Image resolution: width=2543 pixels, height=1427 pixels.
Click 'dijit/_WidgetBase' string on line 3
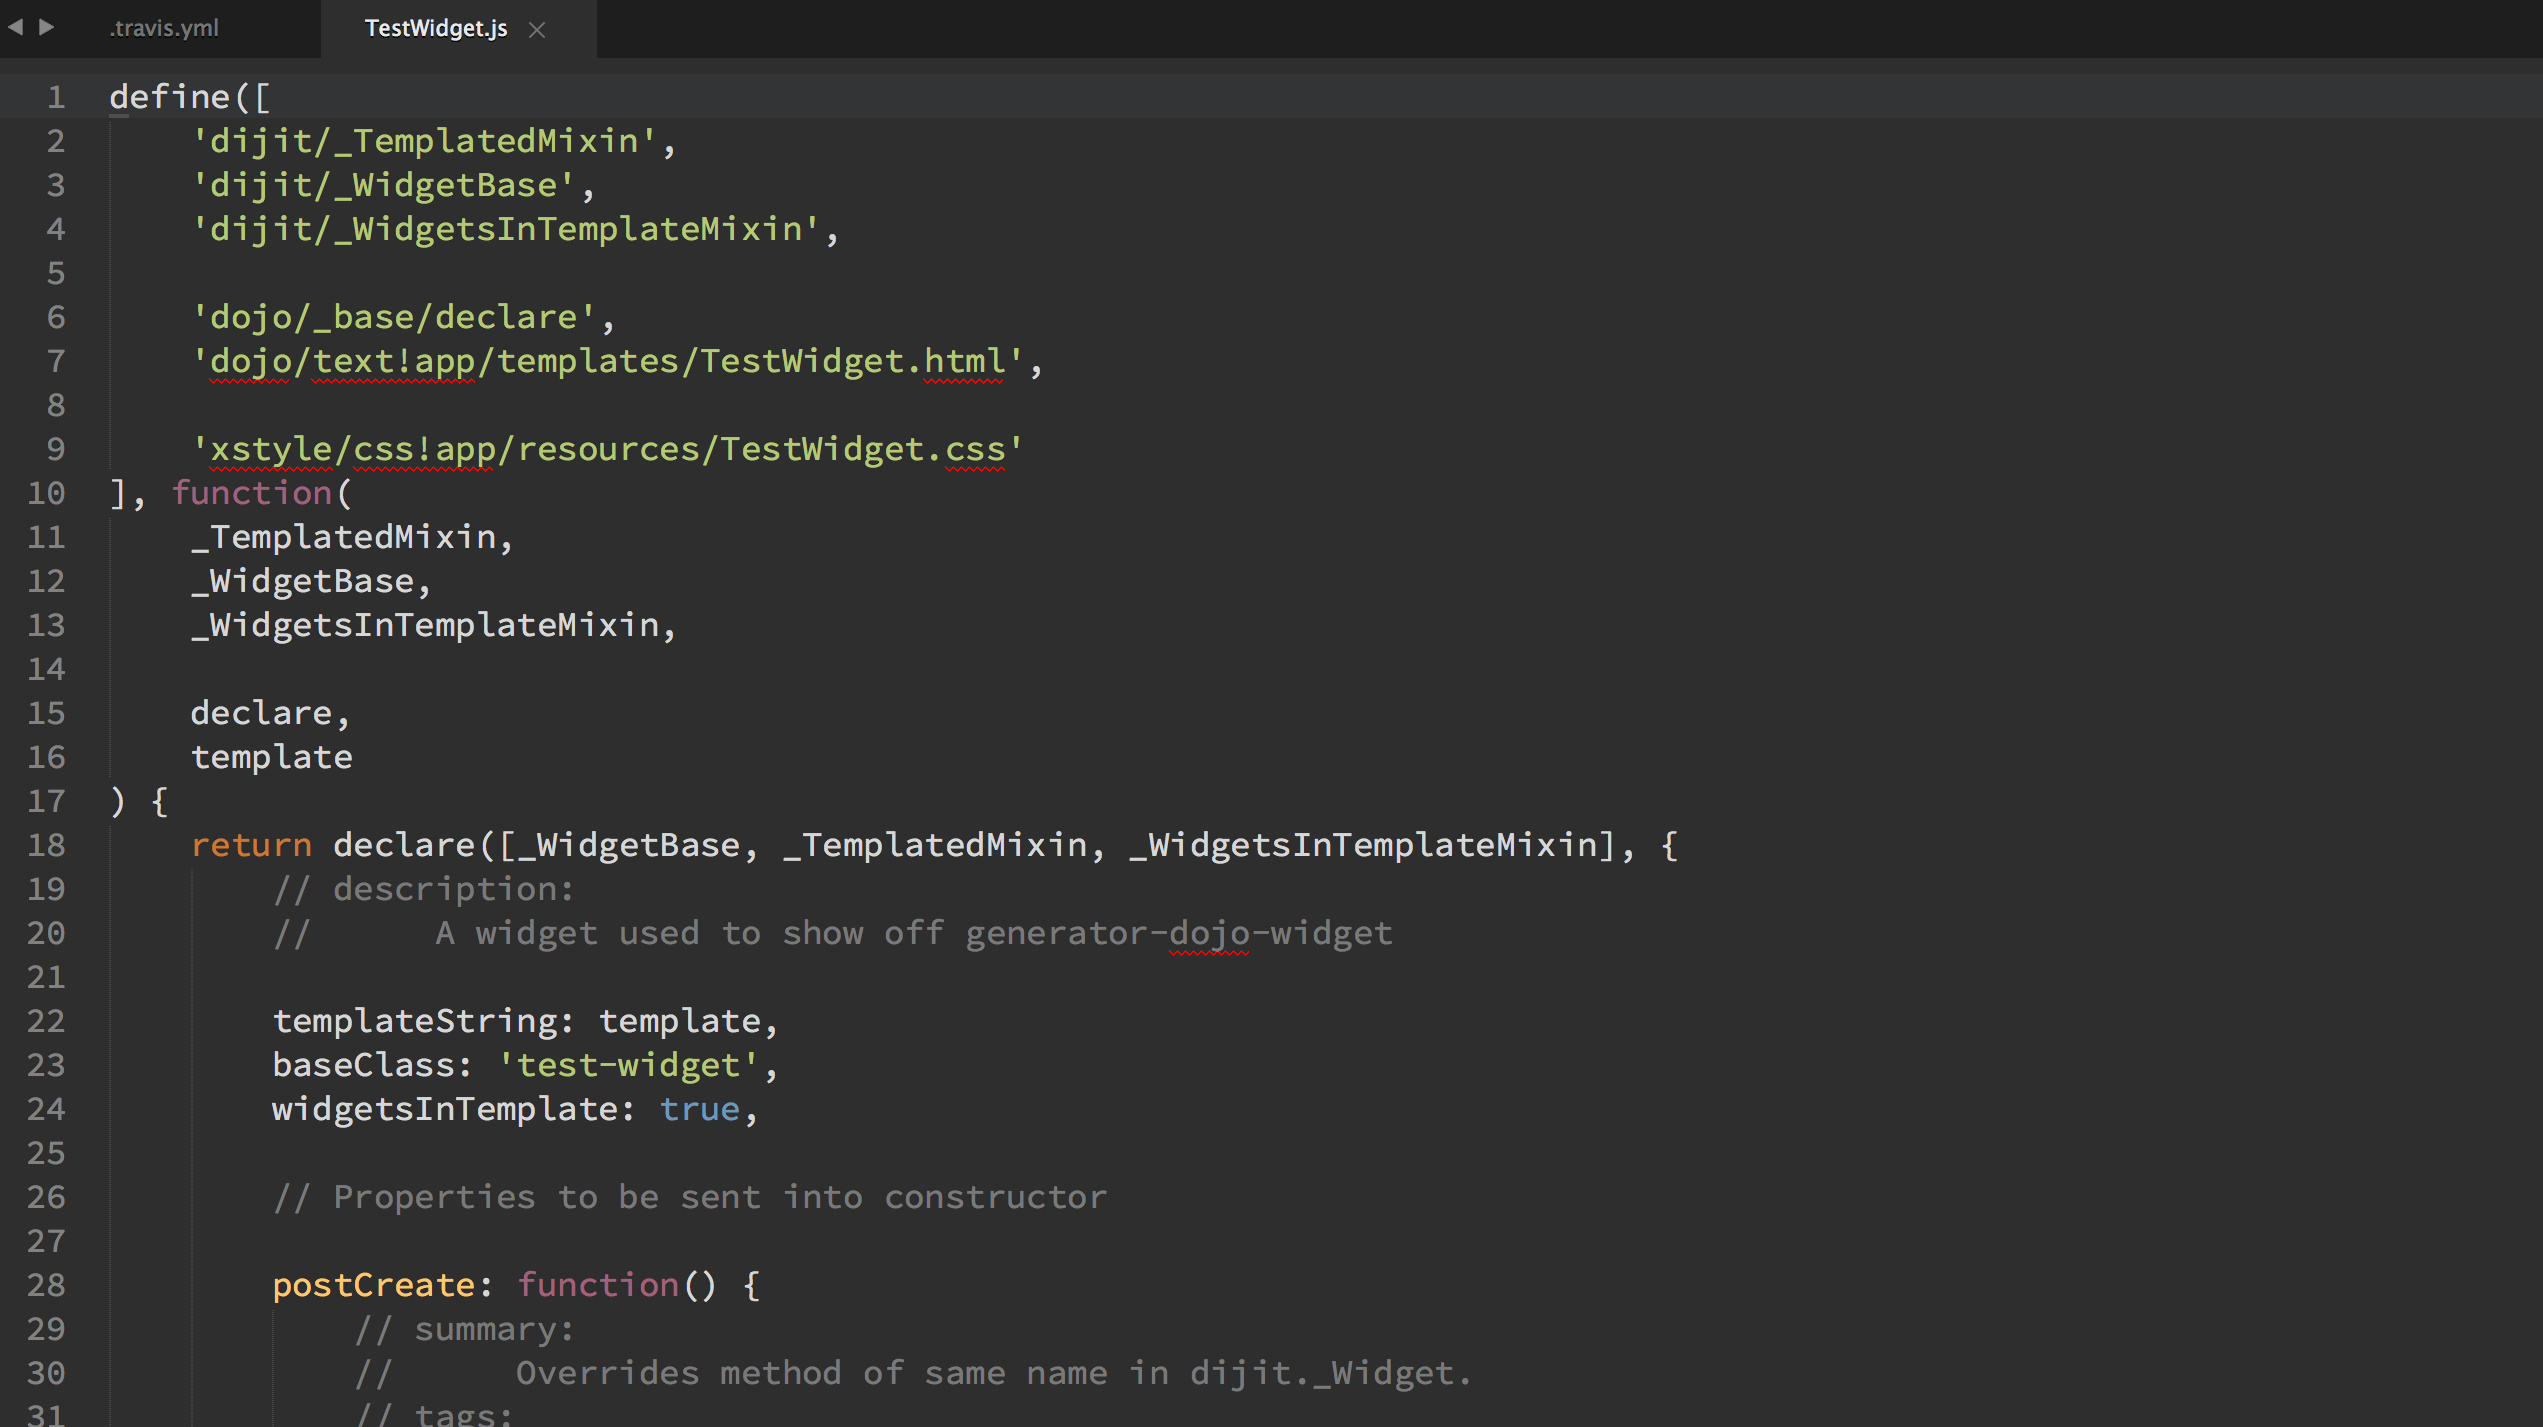click(x=383, y=185)
